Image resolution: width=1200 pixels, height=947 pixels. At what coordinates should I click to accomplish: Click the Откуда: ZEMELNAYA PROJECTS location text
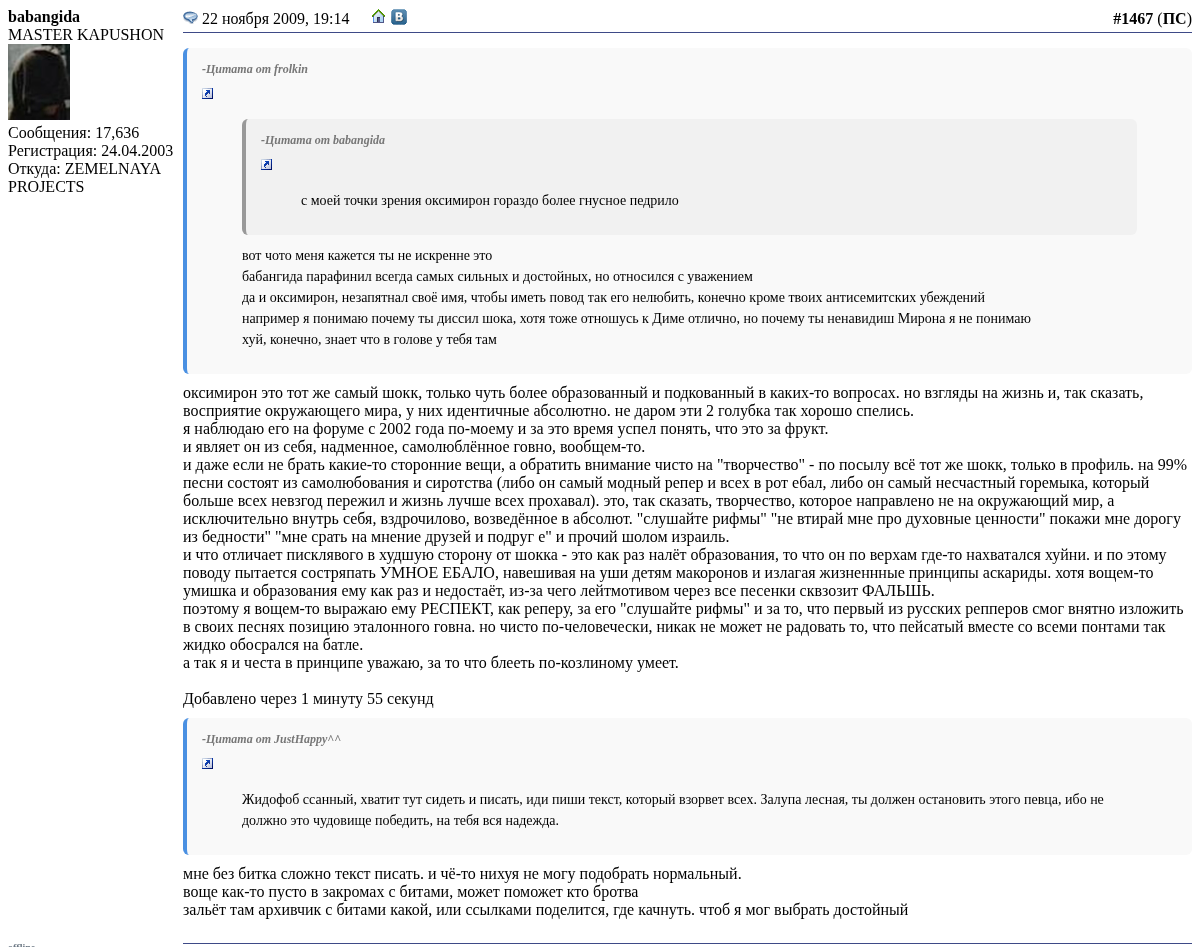coord(84,177)
